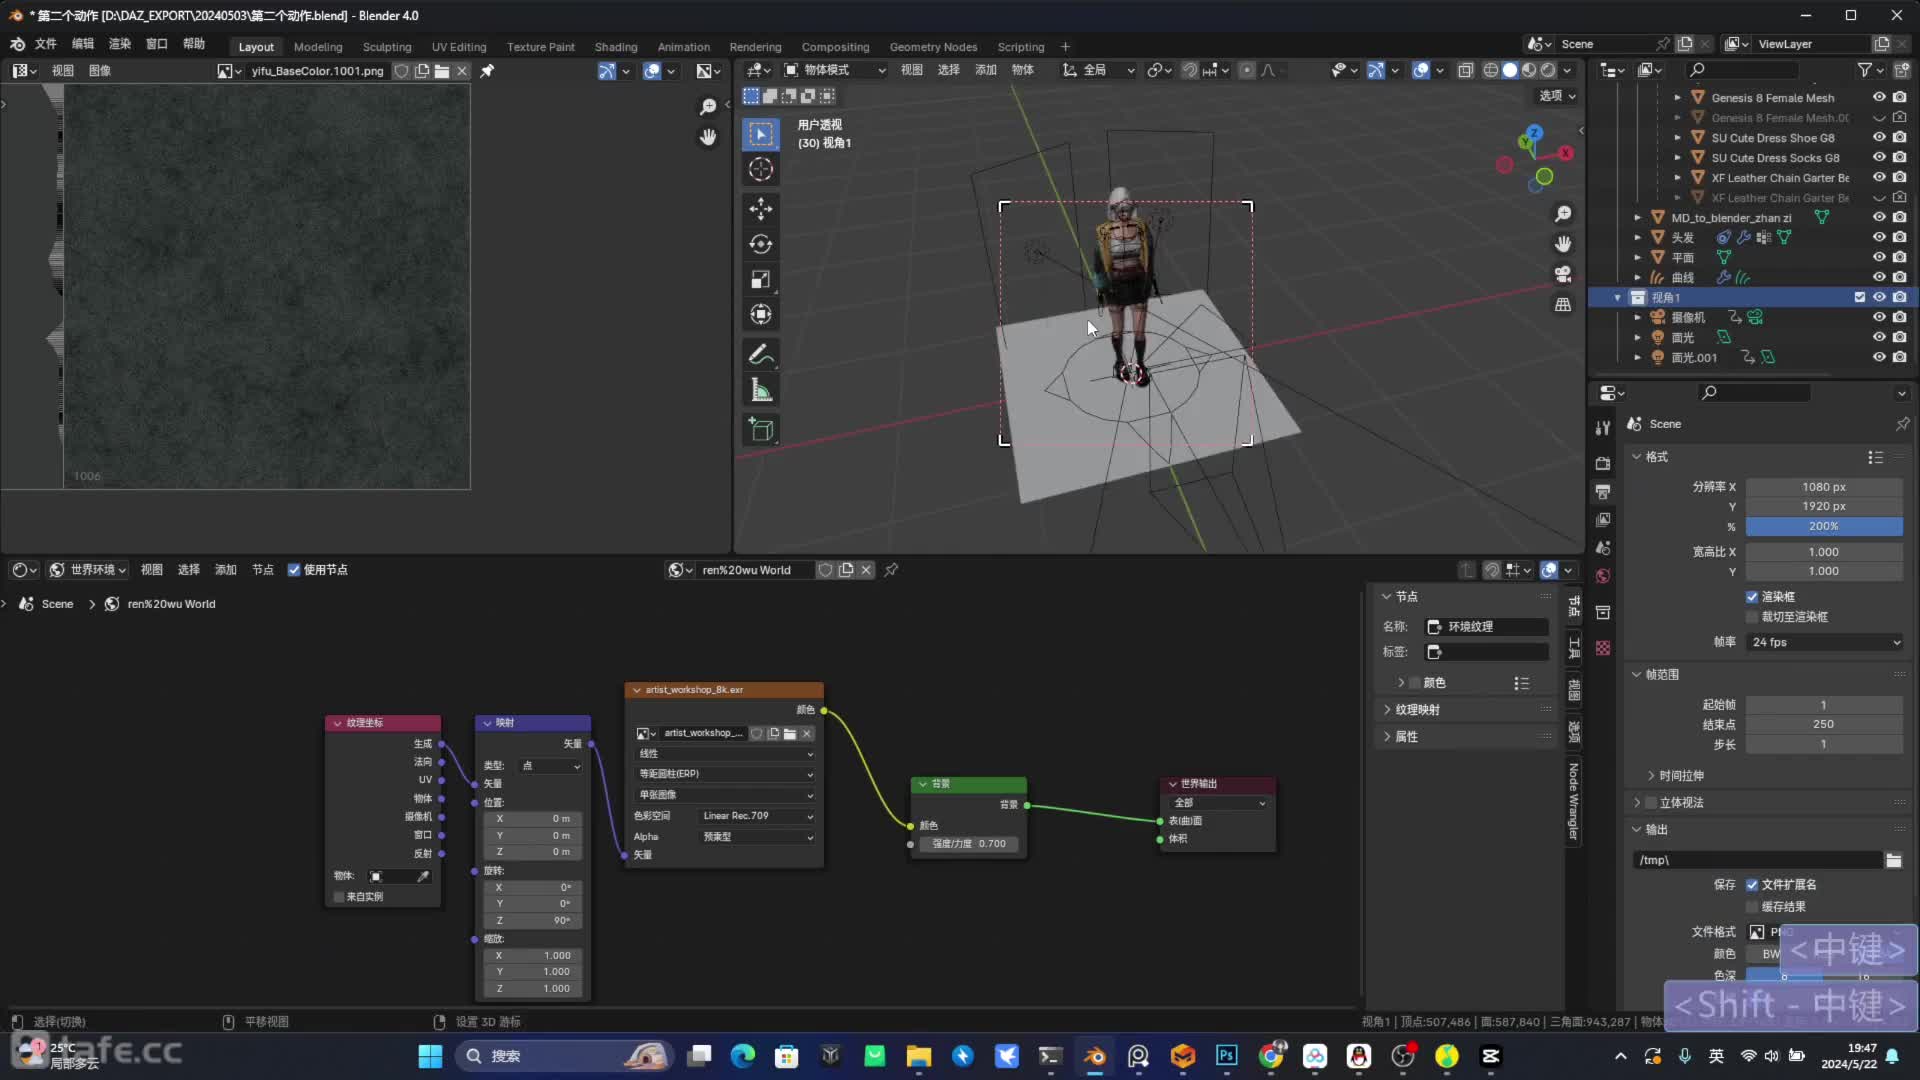Image resolution: width=1920 pixels, height=1080 pixels.
Task: Open Output properties tab
Action: pyautogui.click(x=1603, y=491)
